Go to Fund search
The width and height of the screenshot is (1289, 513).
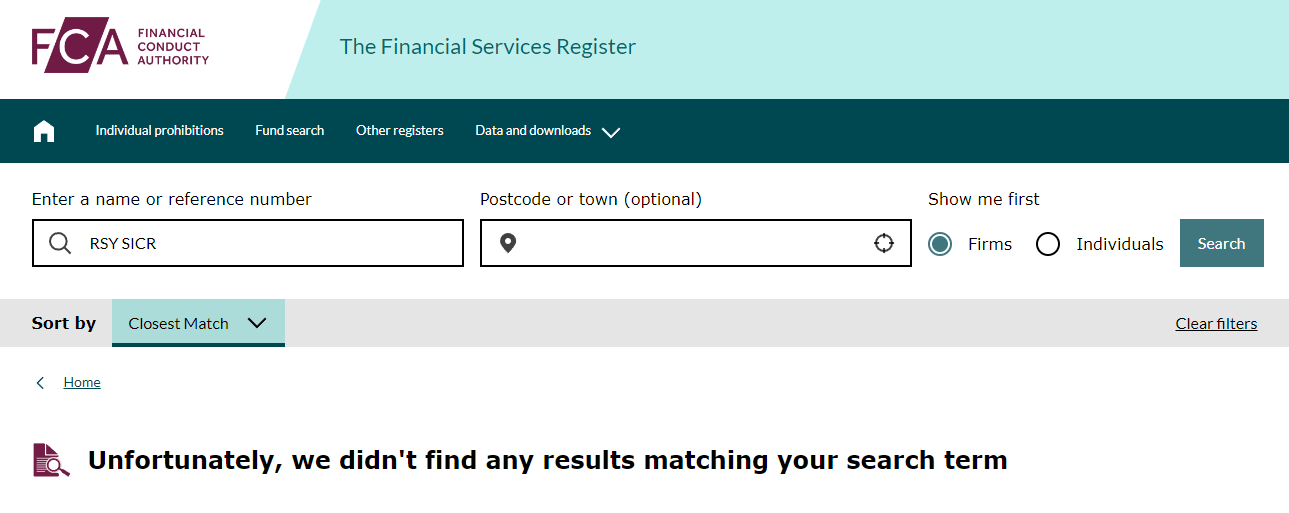click(x=290, y=131)
